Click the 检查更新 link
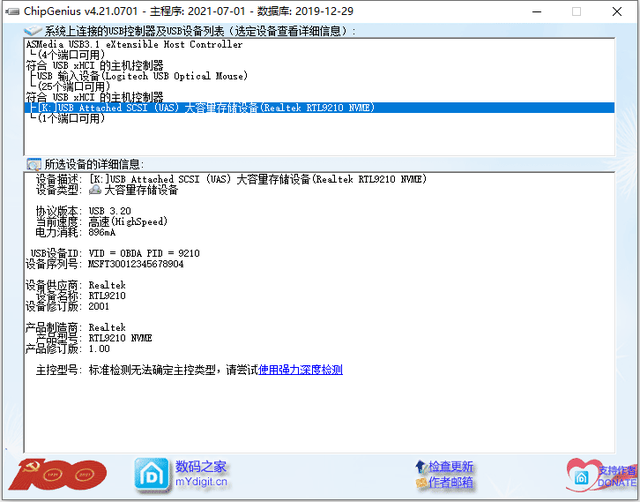Screen dimensions: 640x502 click(451, 466)
